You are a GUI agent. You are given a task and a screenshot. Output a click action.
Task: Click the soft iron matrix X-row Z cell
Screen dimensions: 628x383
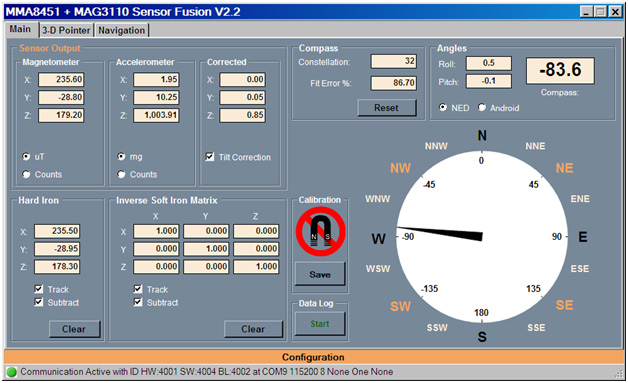click(256, 231)
